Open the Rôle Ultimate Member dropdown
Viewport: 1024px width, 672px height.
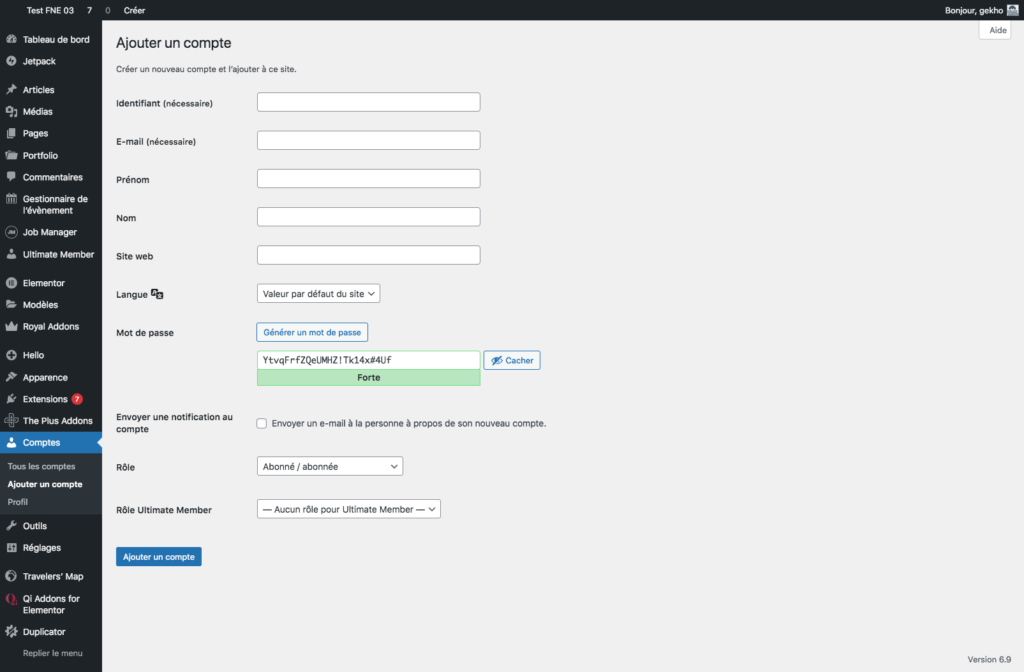pyautogui.click(x=348, y=509)
